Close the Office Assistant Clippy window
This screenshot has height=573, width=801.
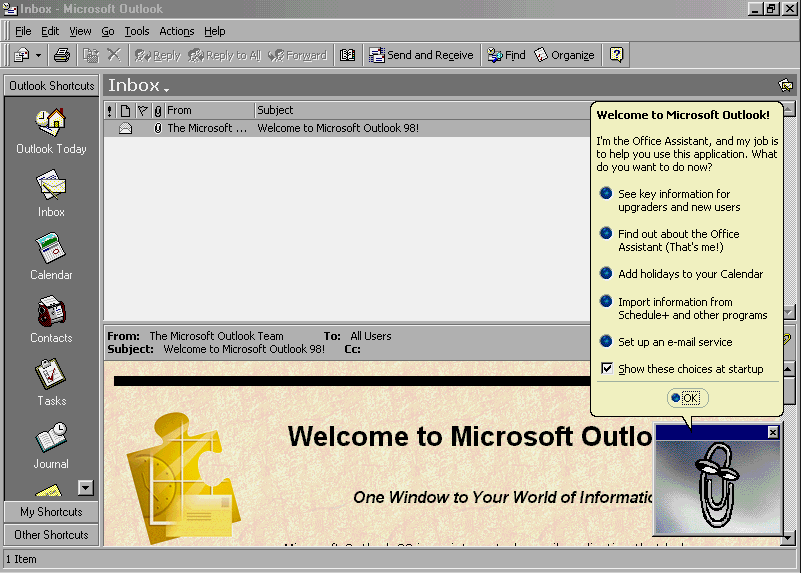pyautogui.click(x=773, y=433)
